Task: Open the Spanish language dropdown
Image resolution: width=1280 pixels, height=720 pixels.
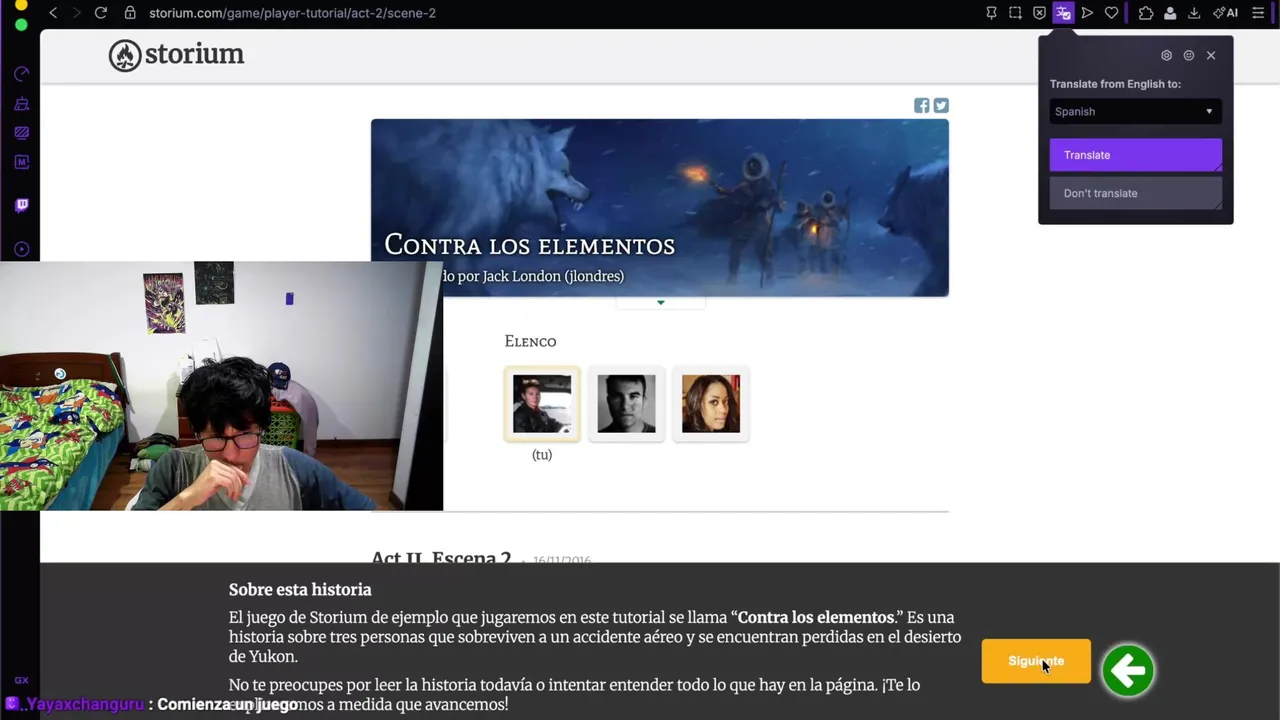Action: click(x=1135, y=112)
